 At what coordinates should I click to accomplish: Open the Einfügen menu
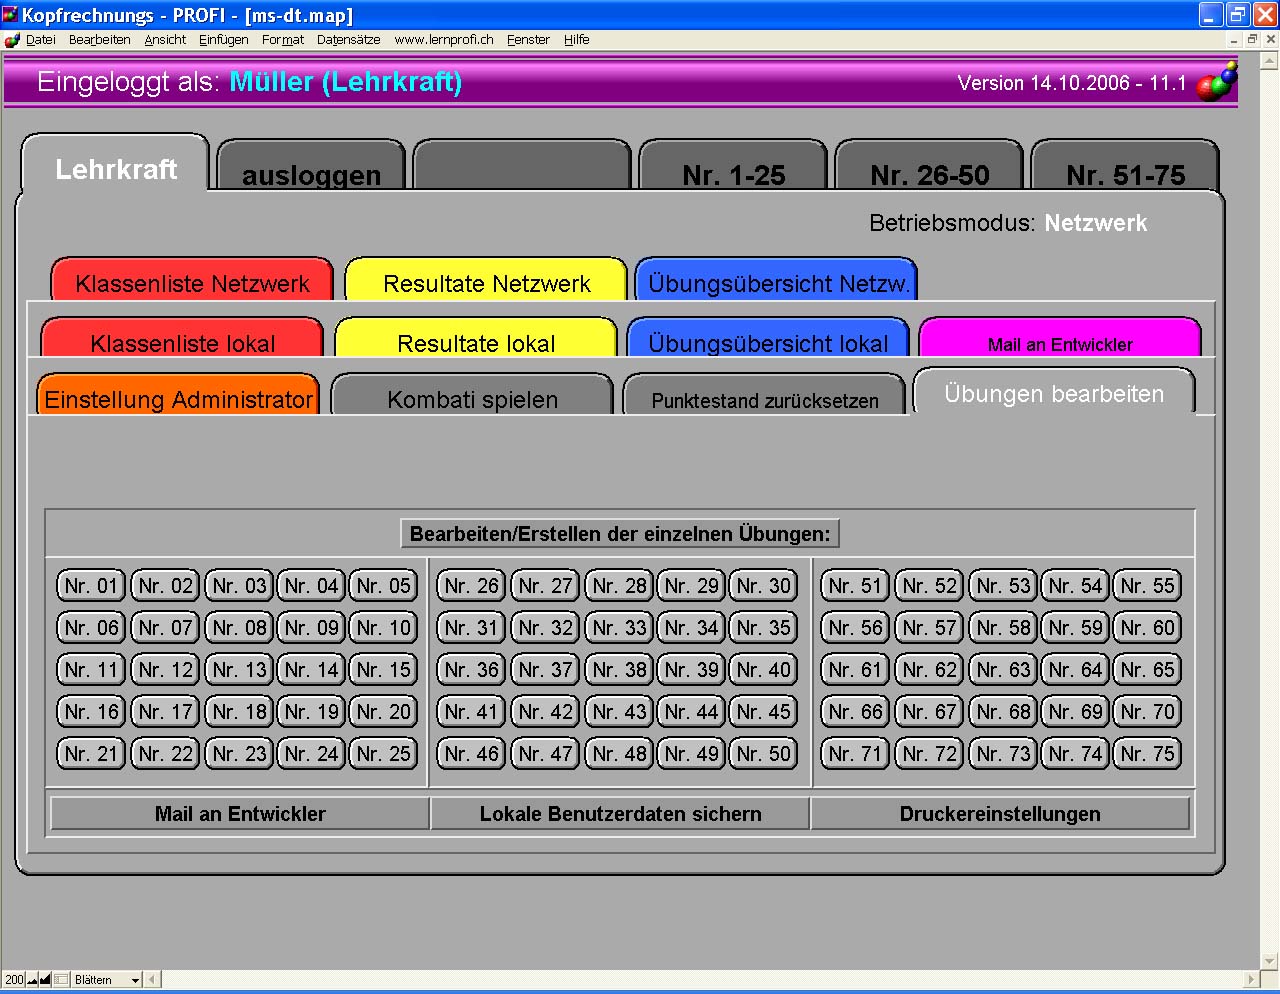pyautogui.click(x=224, y=40)
